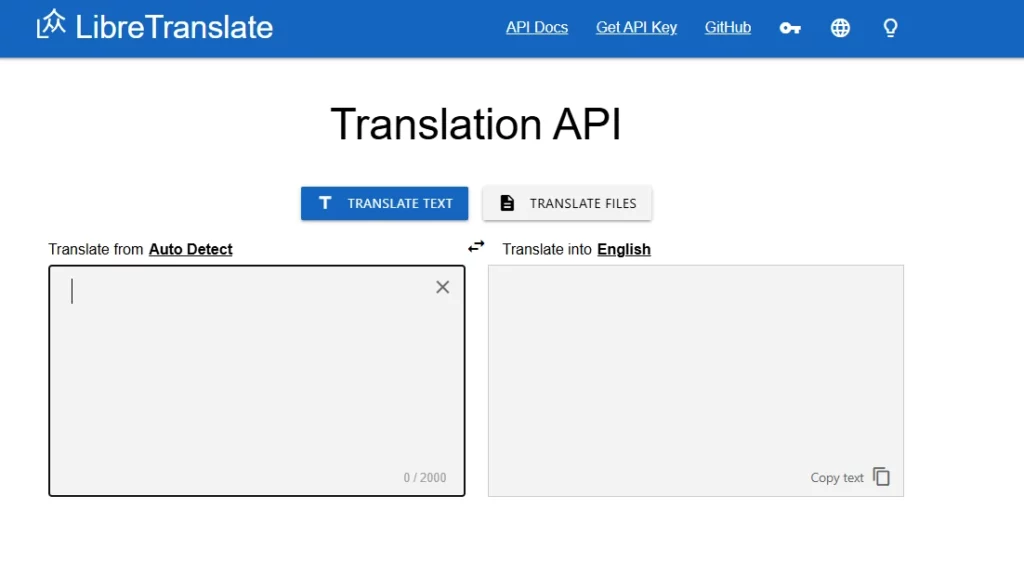Image resolution: width=1024 pixels, height=561 pixels.
Task: Click the "0 / 2000" character counter
Action: 424,477
